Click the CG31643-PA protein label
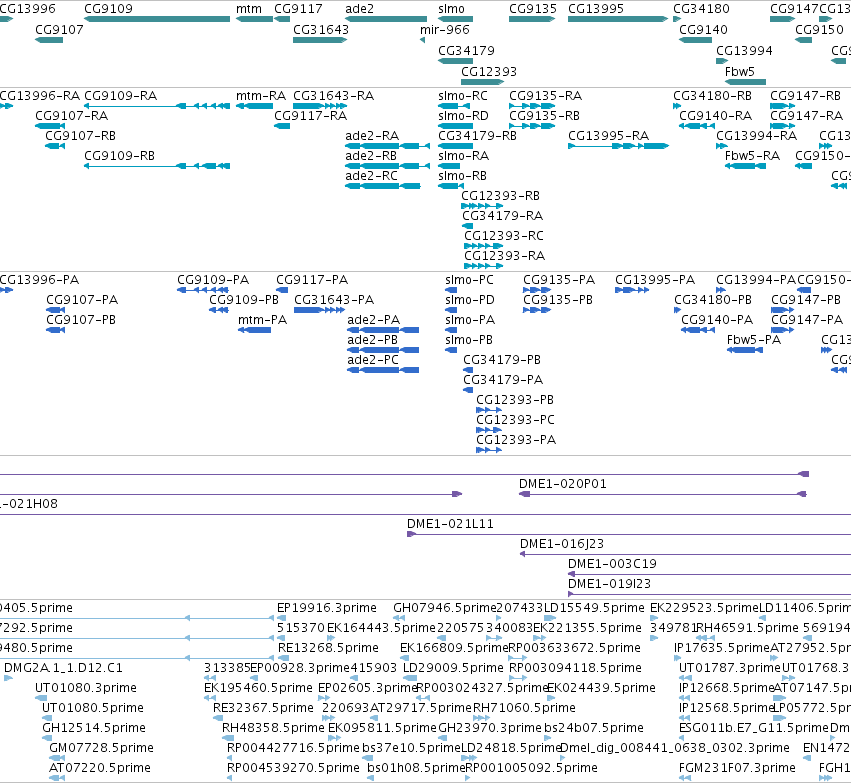 [334, 300]
